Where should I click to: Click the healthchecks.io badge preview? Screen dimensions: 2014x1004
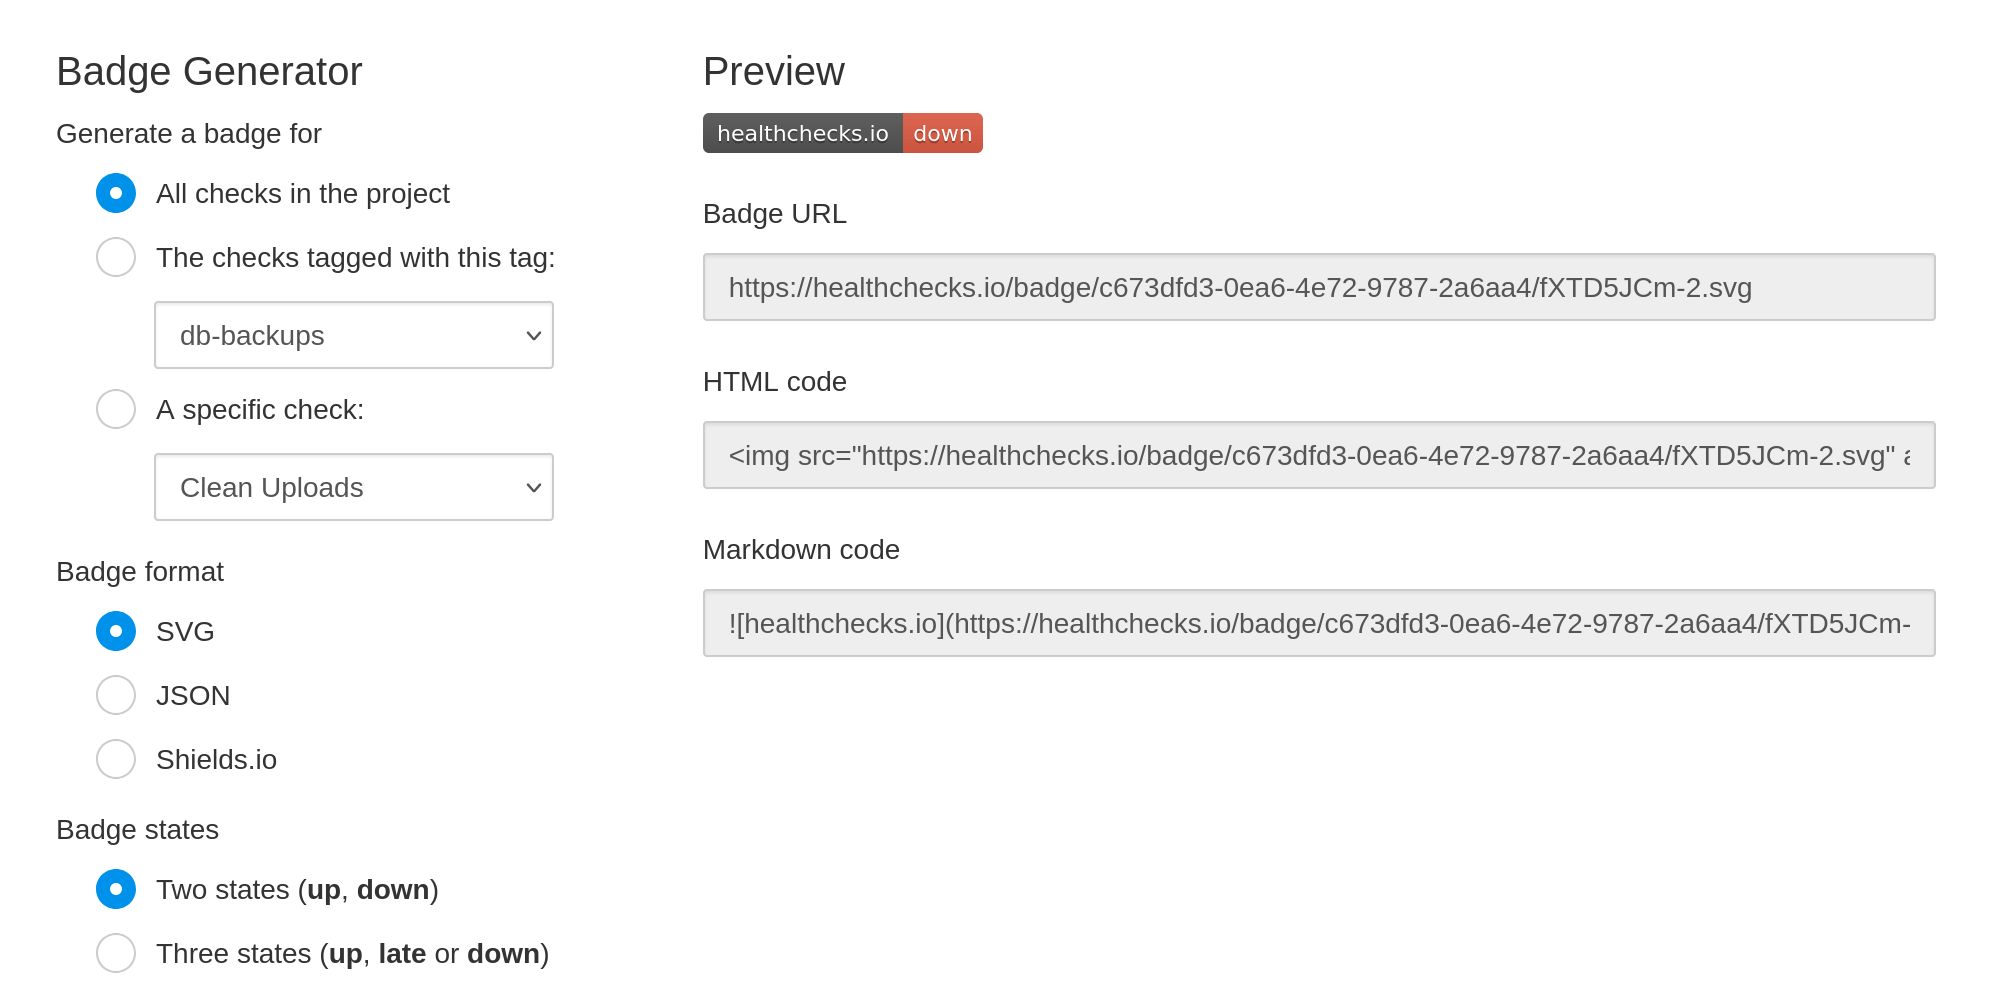tap(803, 132)
